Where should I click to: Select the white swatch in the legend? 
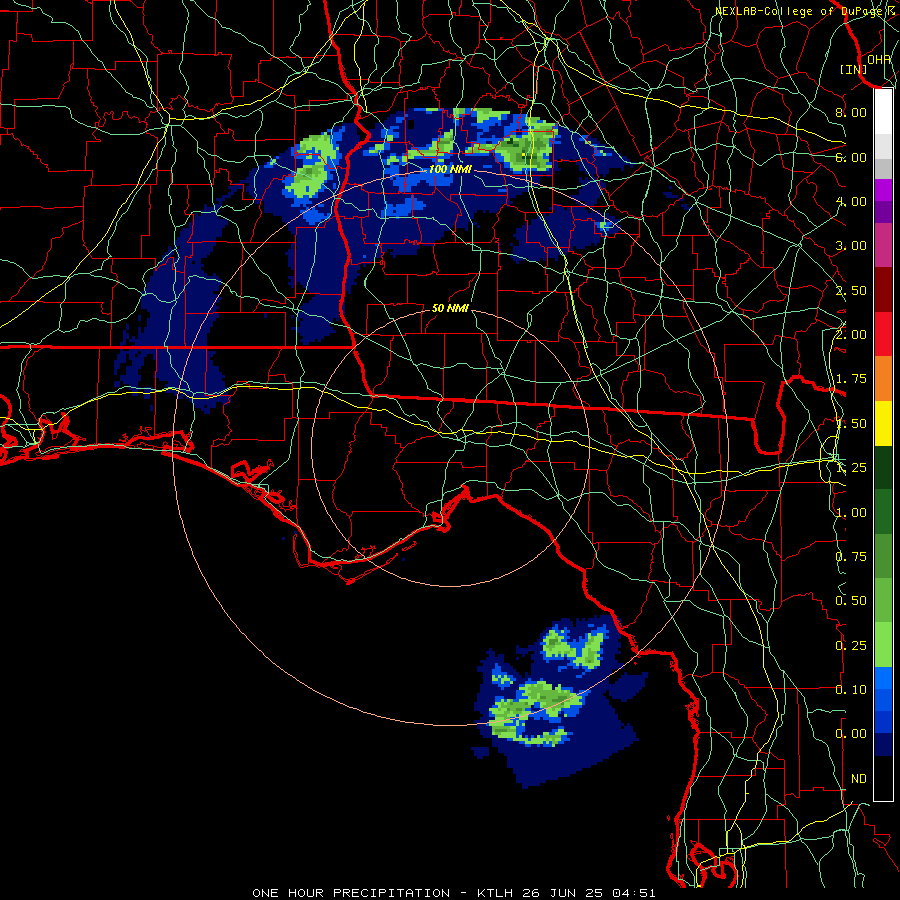click(883, 112)
